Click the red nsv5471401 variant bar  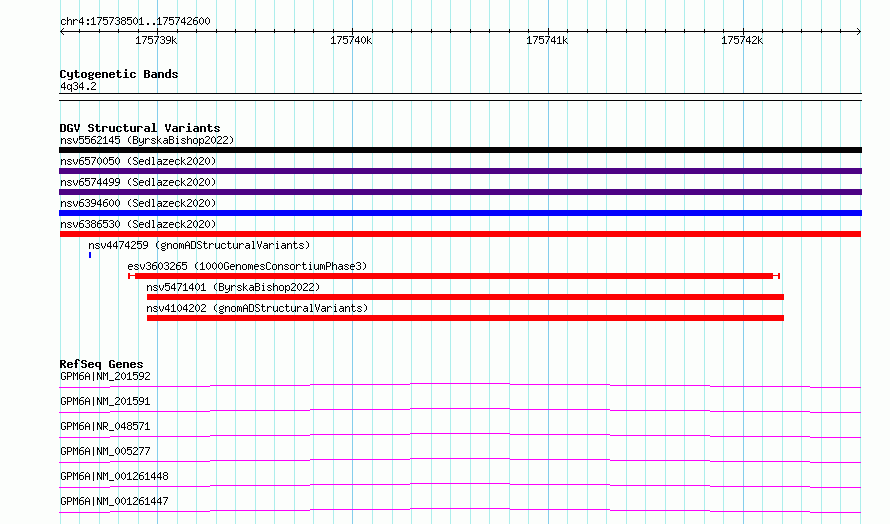point(465,297)
